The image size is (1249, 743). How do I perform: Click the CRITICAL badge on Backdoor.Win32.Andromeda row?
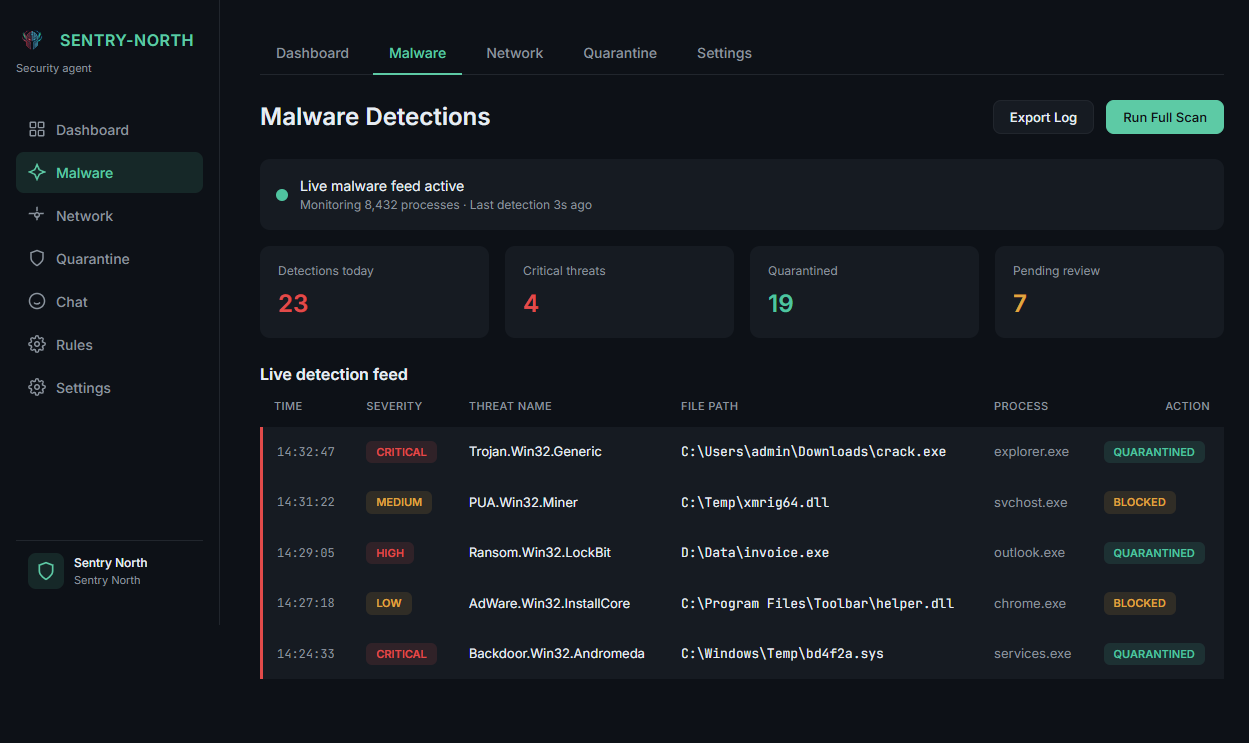tap(401, 654)
